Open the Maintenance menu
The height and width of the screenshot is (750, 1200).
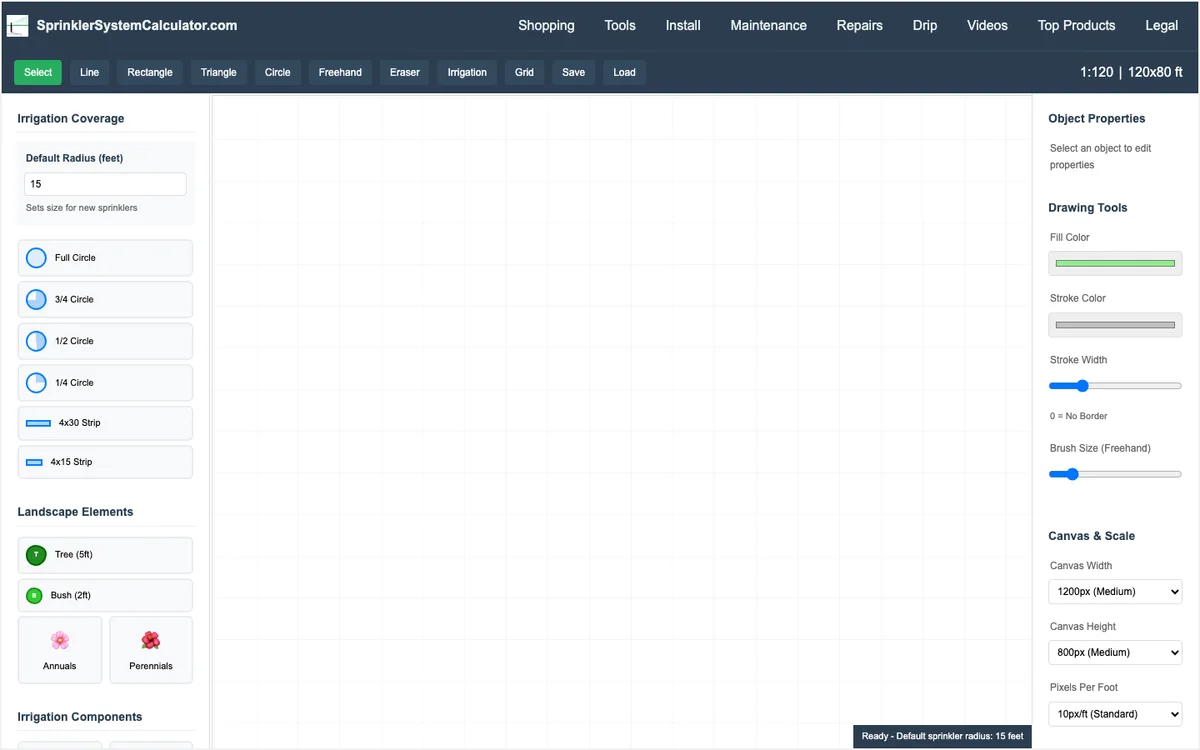[x=769, y=26]
